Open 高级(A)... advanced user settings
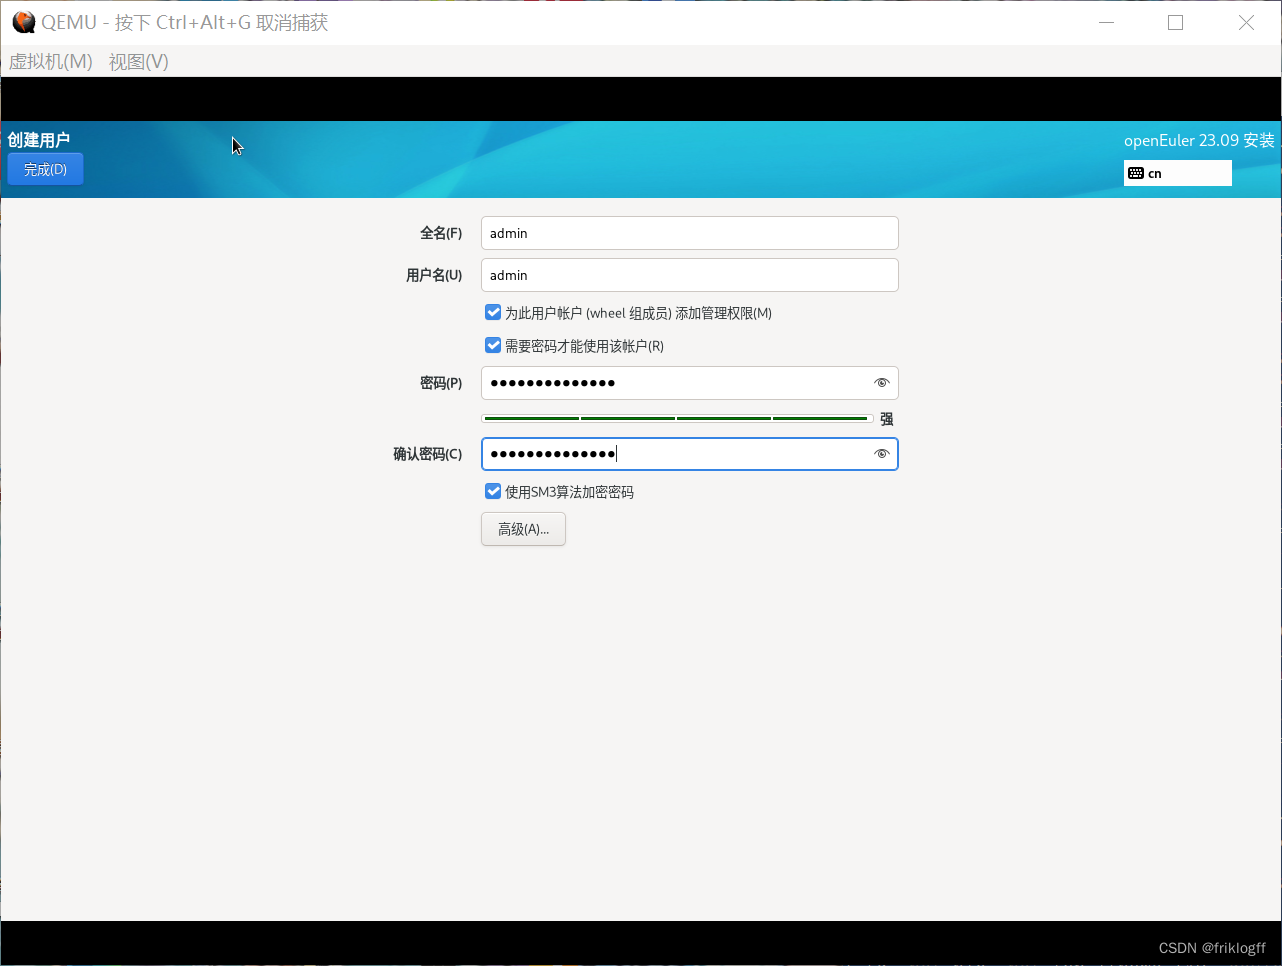This screenshot has height=966, width=1282. [x=524, y=529]
